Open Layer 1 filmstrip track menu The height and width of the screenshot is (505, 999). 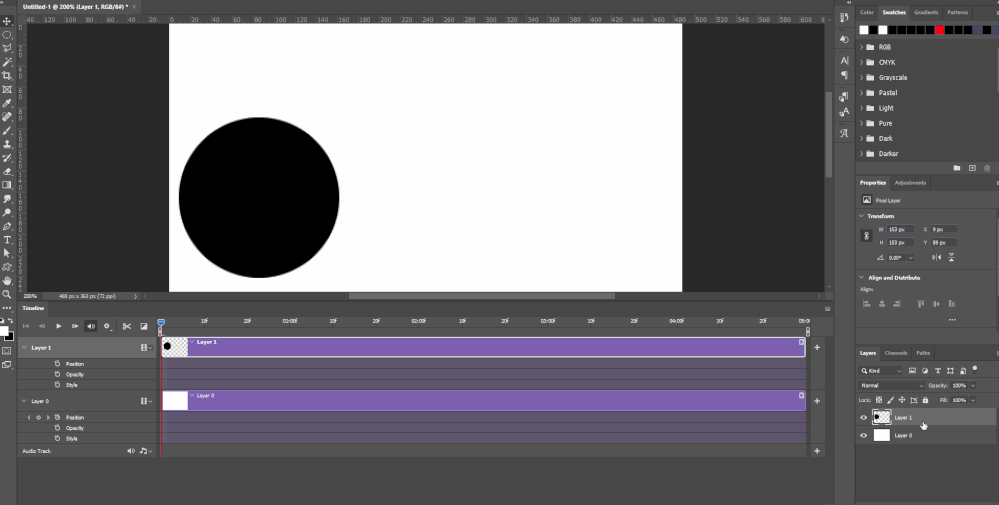point(147,348)
